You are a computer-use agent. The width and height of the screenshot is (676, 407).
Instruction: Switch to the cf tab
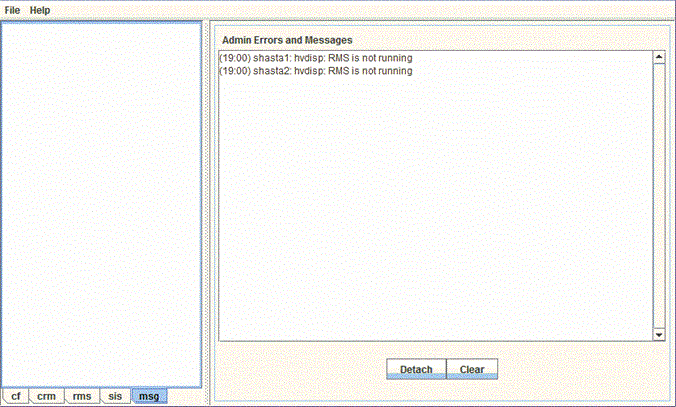coord(15,396)
